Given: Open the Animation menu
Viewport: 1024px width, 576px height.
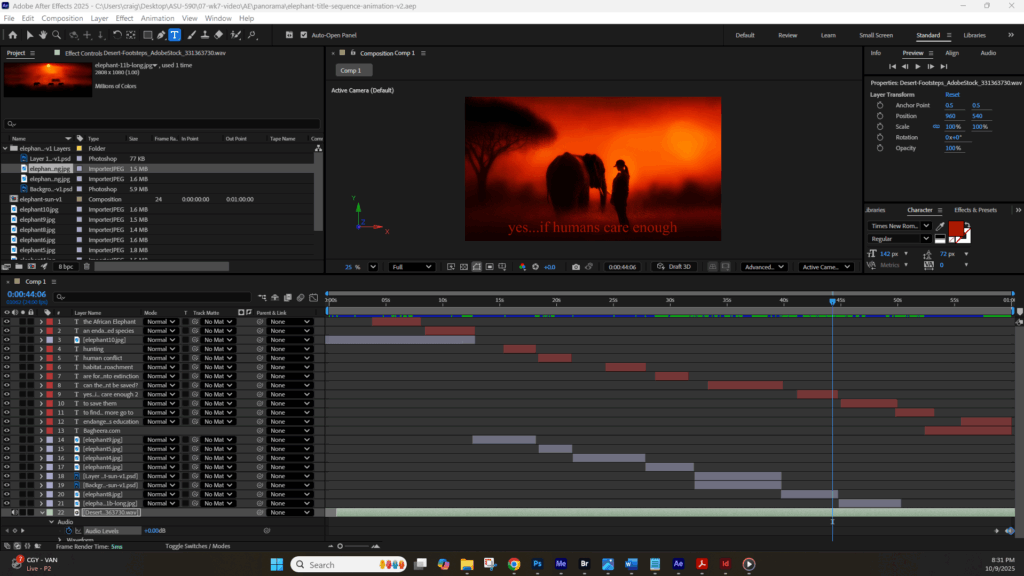Looking at the screenshot, I should [157, 18].
